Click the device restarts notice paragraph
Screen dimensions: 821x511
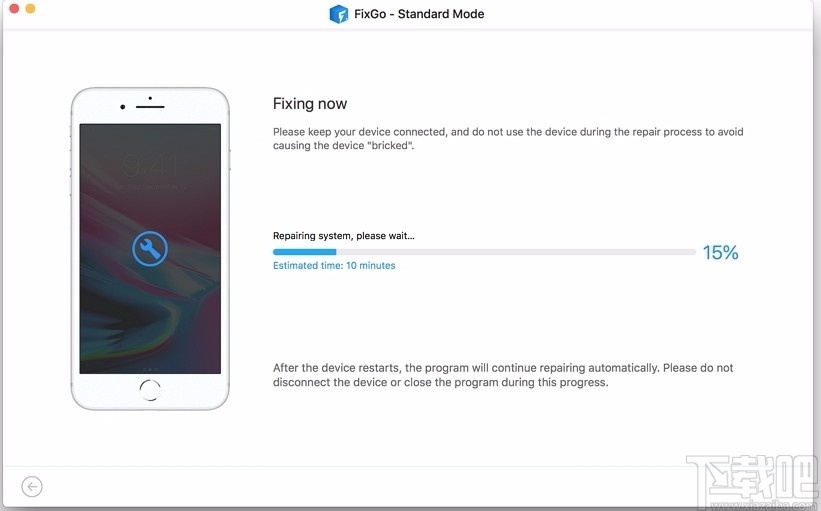(x=503, y=375)
